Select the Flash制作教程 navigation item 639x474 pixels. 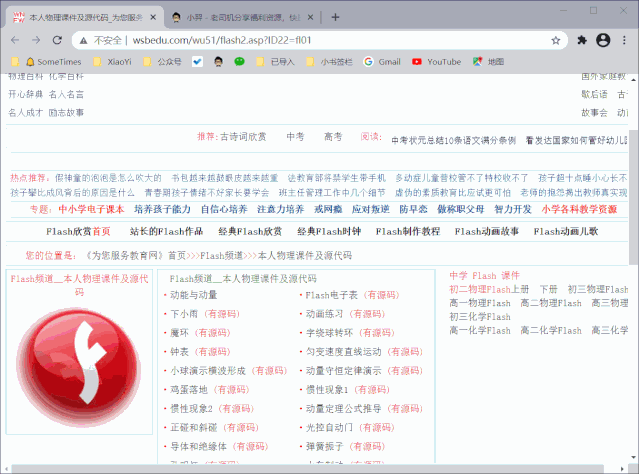click(x=407, y=231)
